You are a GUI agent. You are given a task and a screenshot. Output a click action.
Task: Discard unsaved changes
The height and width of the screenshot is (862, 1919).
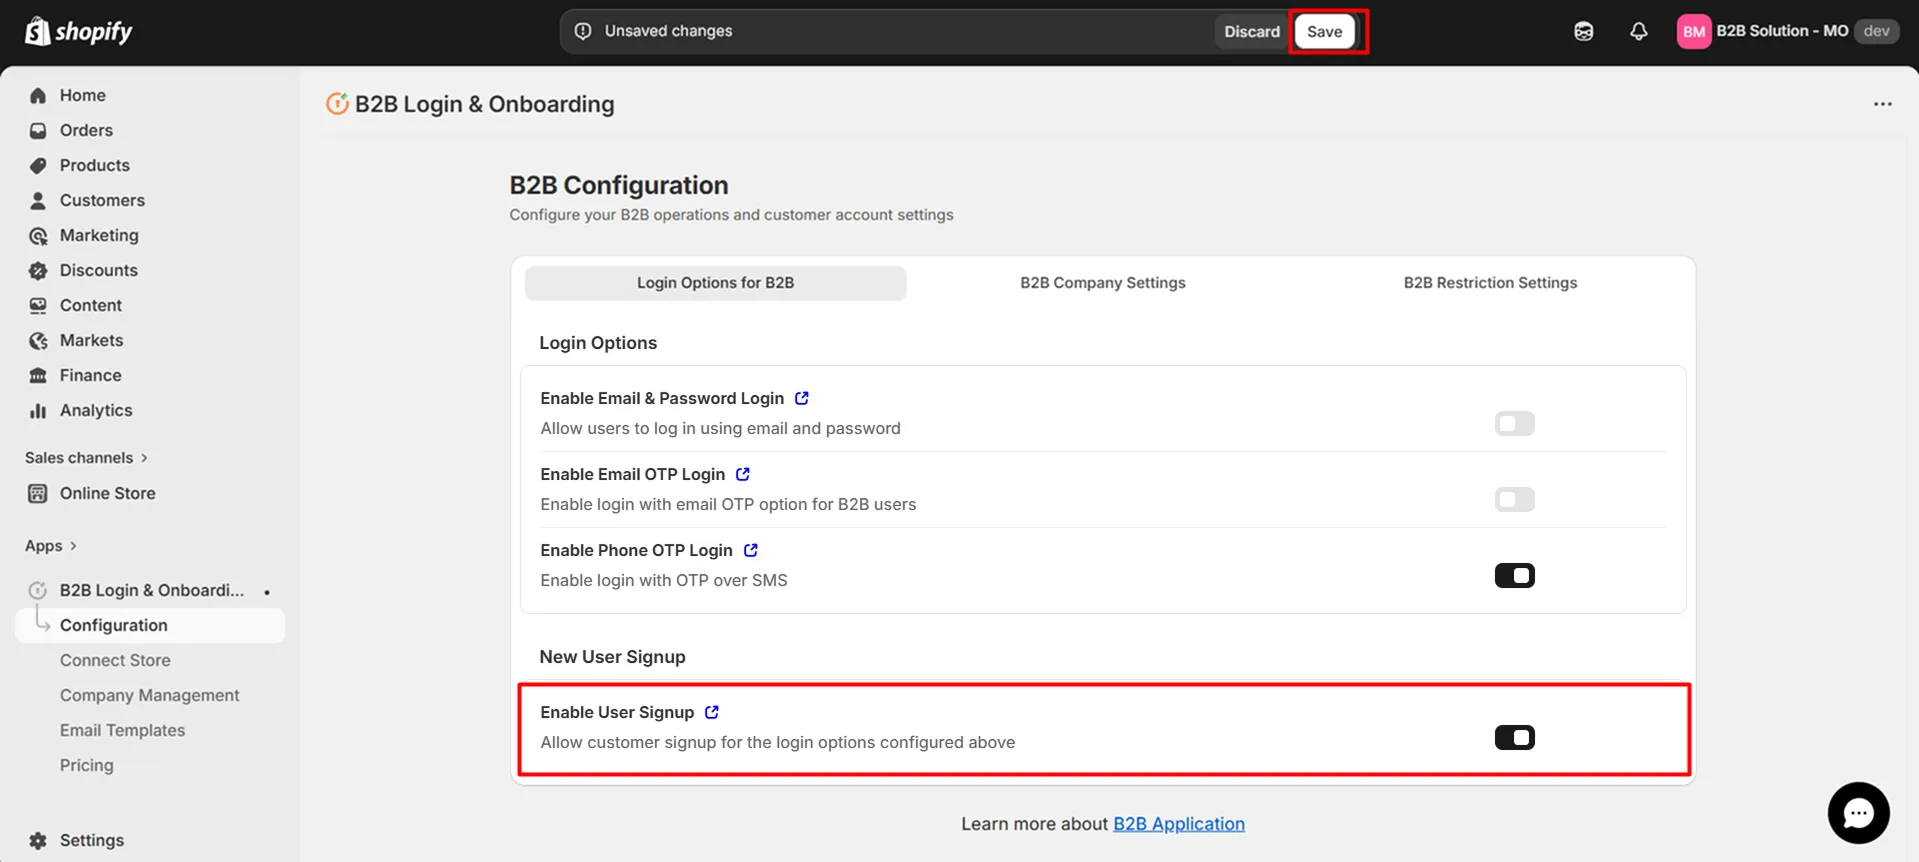[1251, 31]
